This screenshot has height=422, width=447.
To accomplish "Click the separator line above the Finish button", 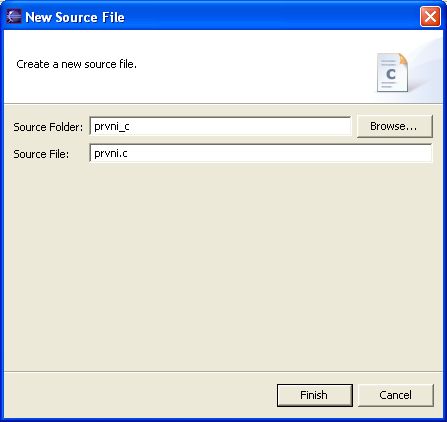I will click(x=223, y=371).
